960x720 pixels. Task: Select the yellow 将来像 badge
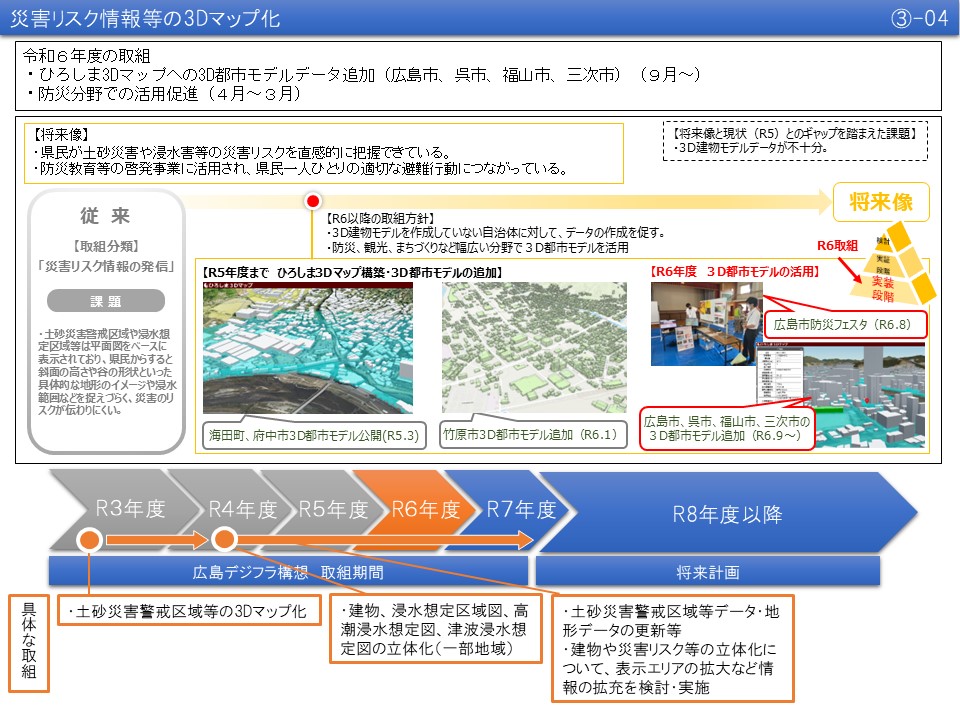(x=883, y=202)
